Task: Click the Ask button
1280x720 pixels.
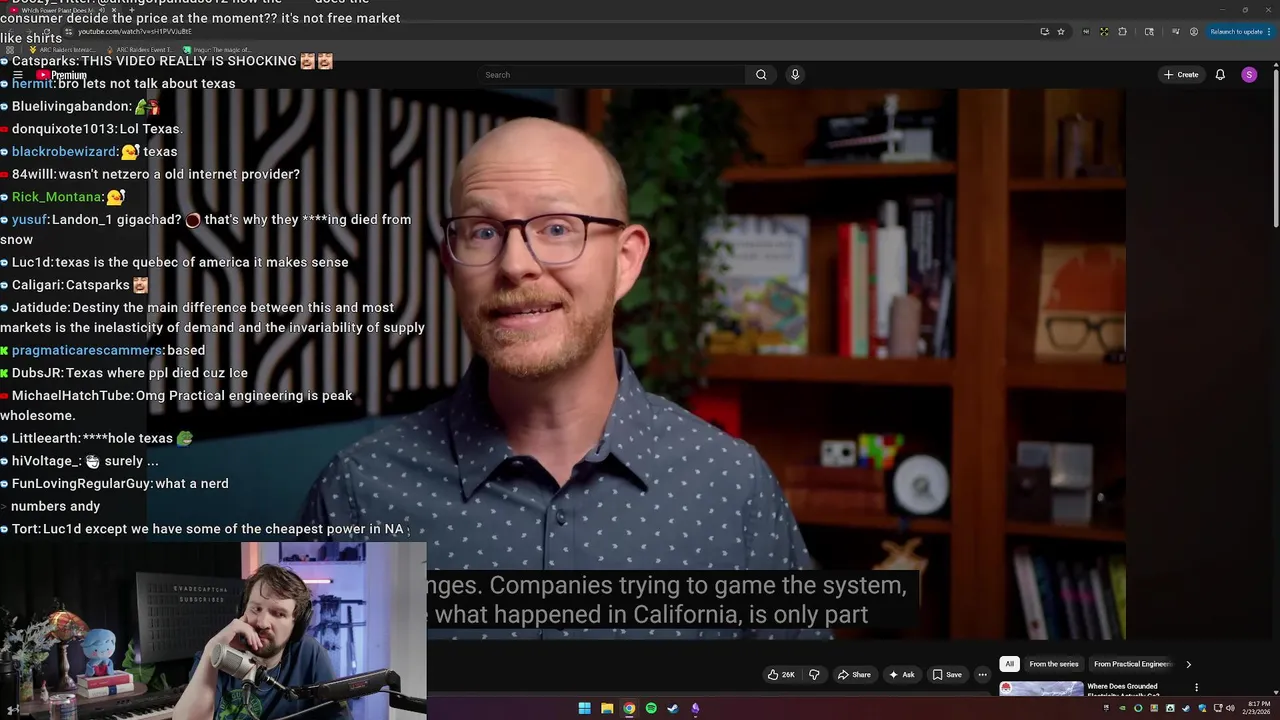Action: tap(901, 675)
